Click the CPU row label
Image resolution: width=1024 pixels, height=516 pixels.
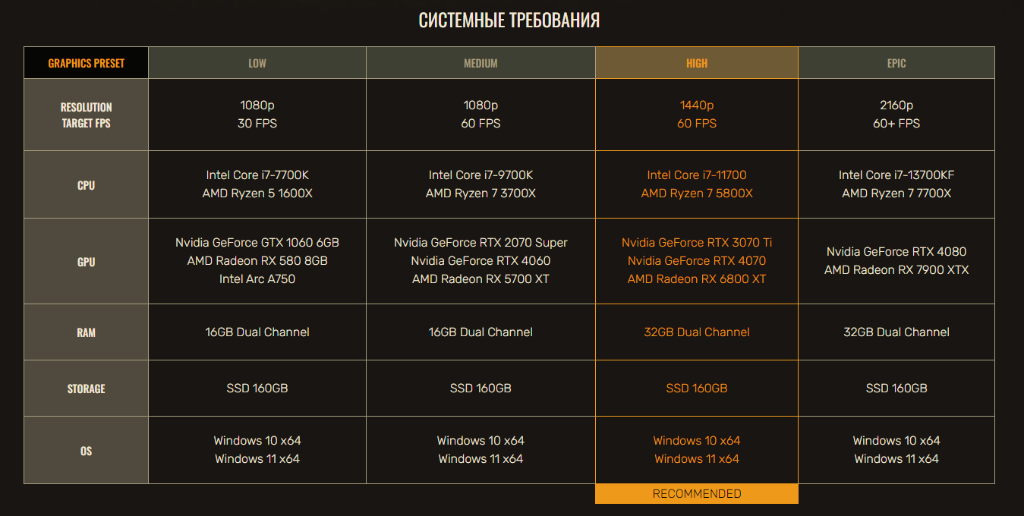point(86,185)
